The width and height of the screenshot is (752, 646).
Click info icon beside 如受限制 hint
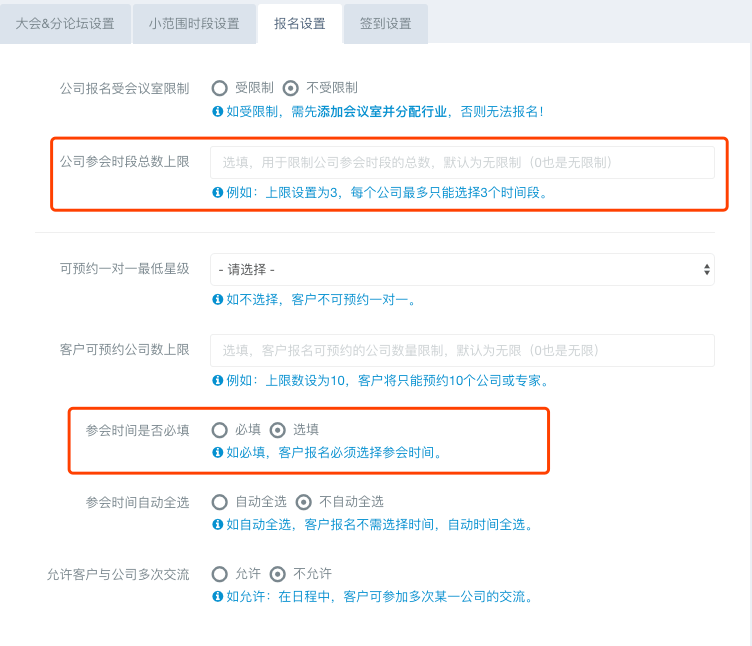217,112
